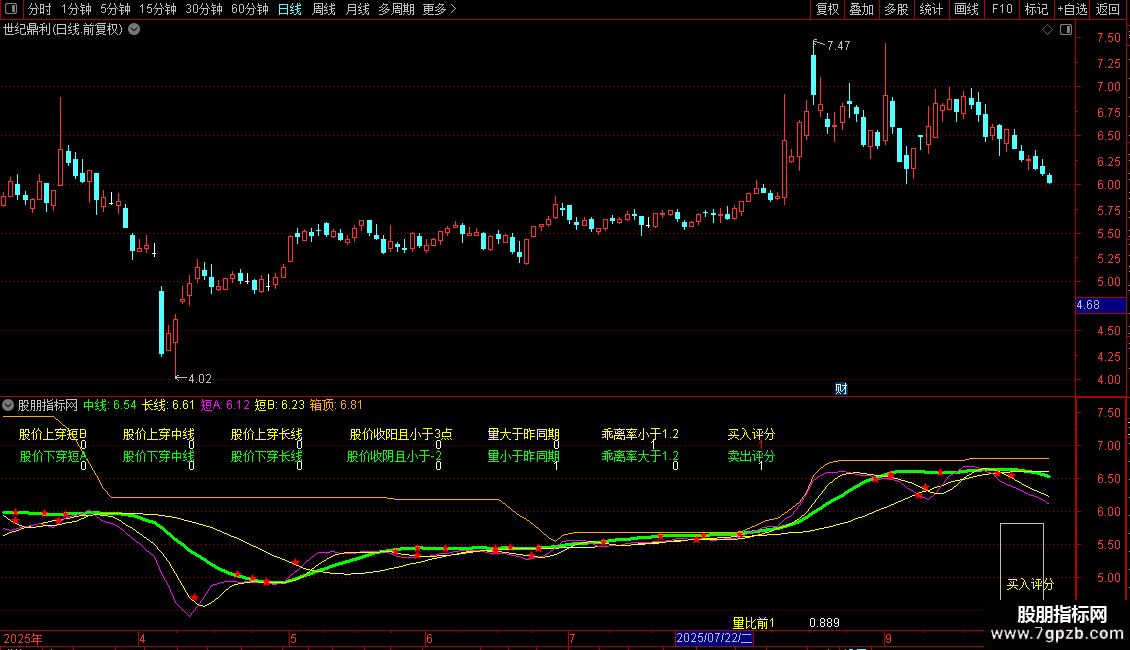
Task: Click the 财 financial marker icon
Action: click(x=841, y=389)
